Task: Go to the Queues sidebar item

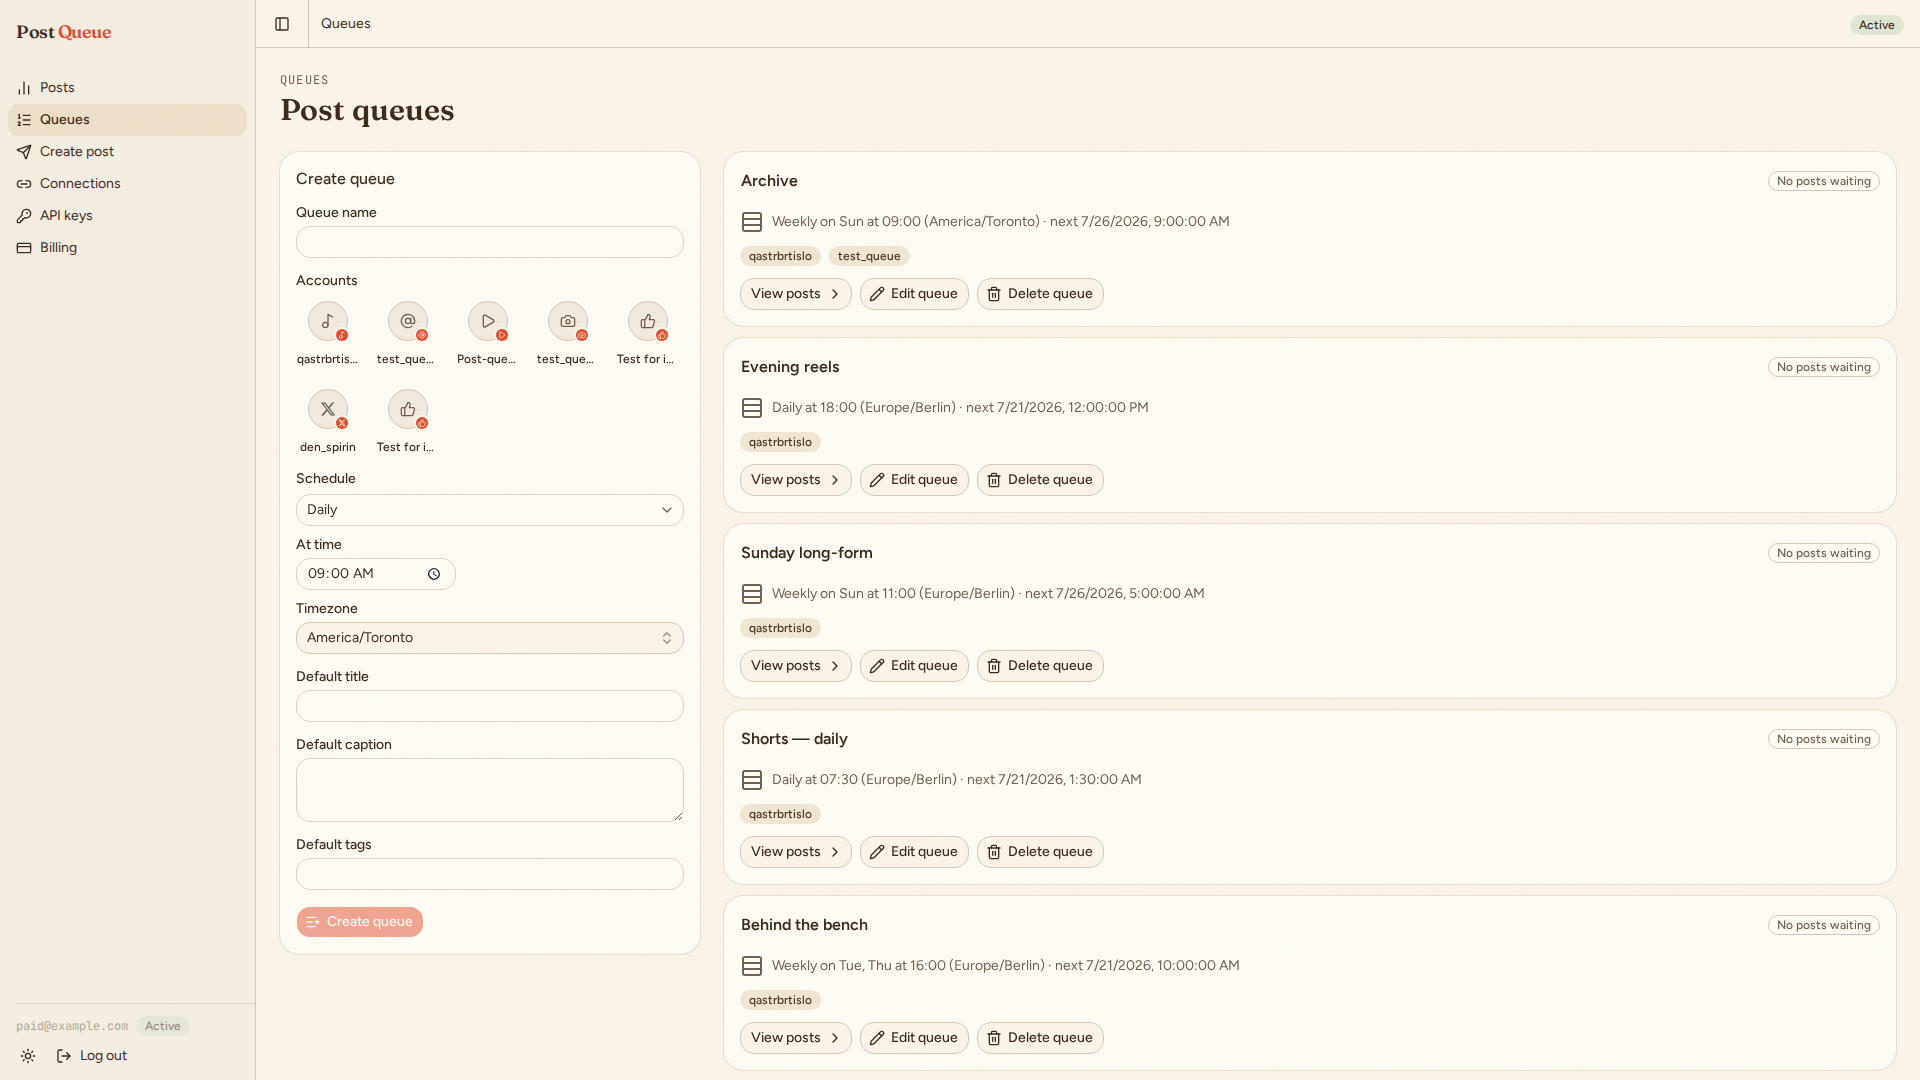Action: pos(127,120)
